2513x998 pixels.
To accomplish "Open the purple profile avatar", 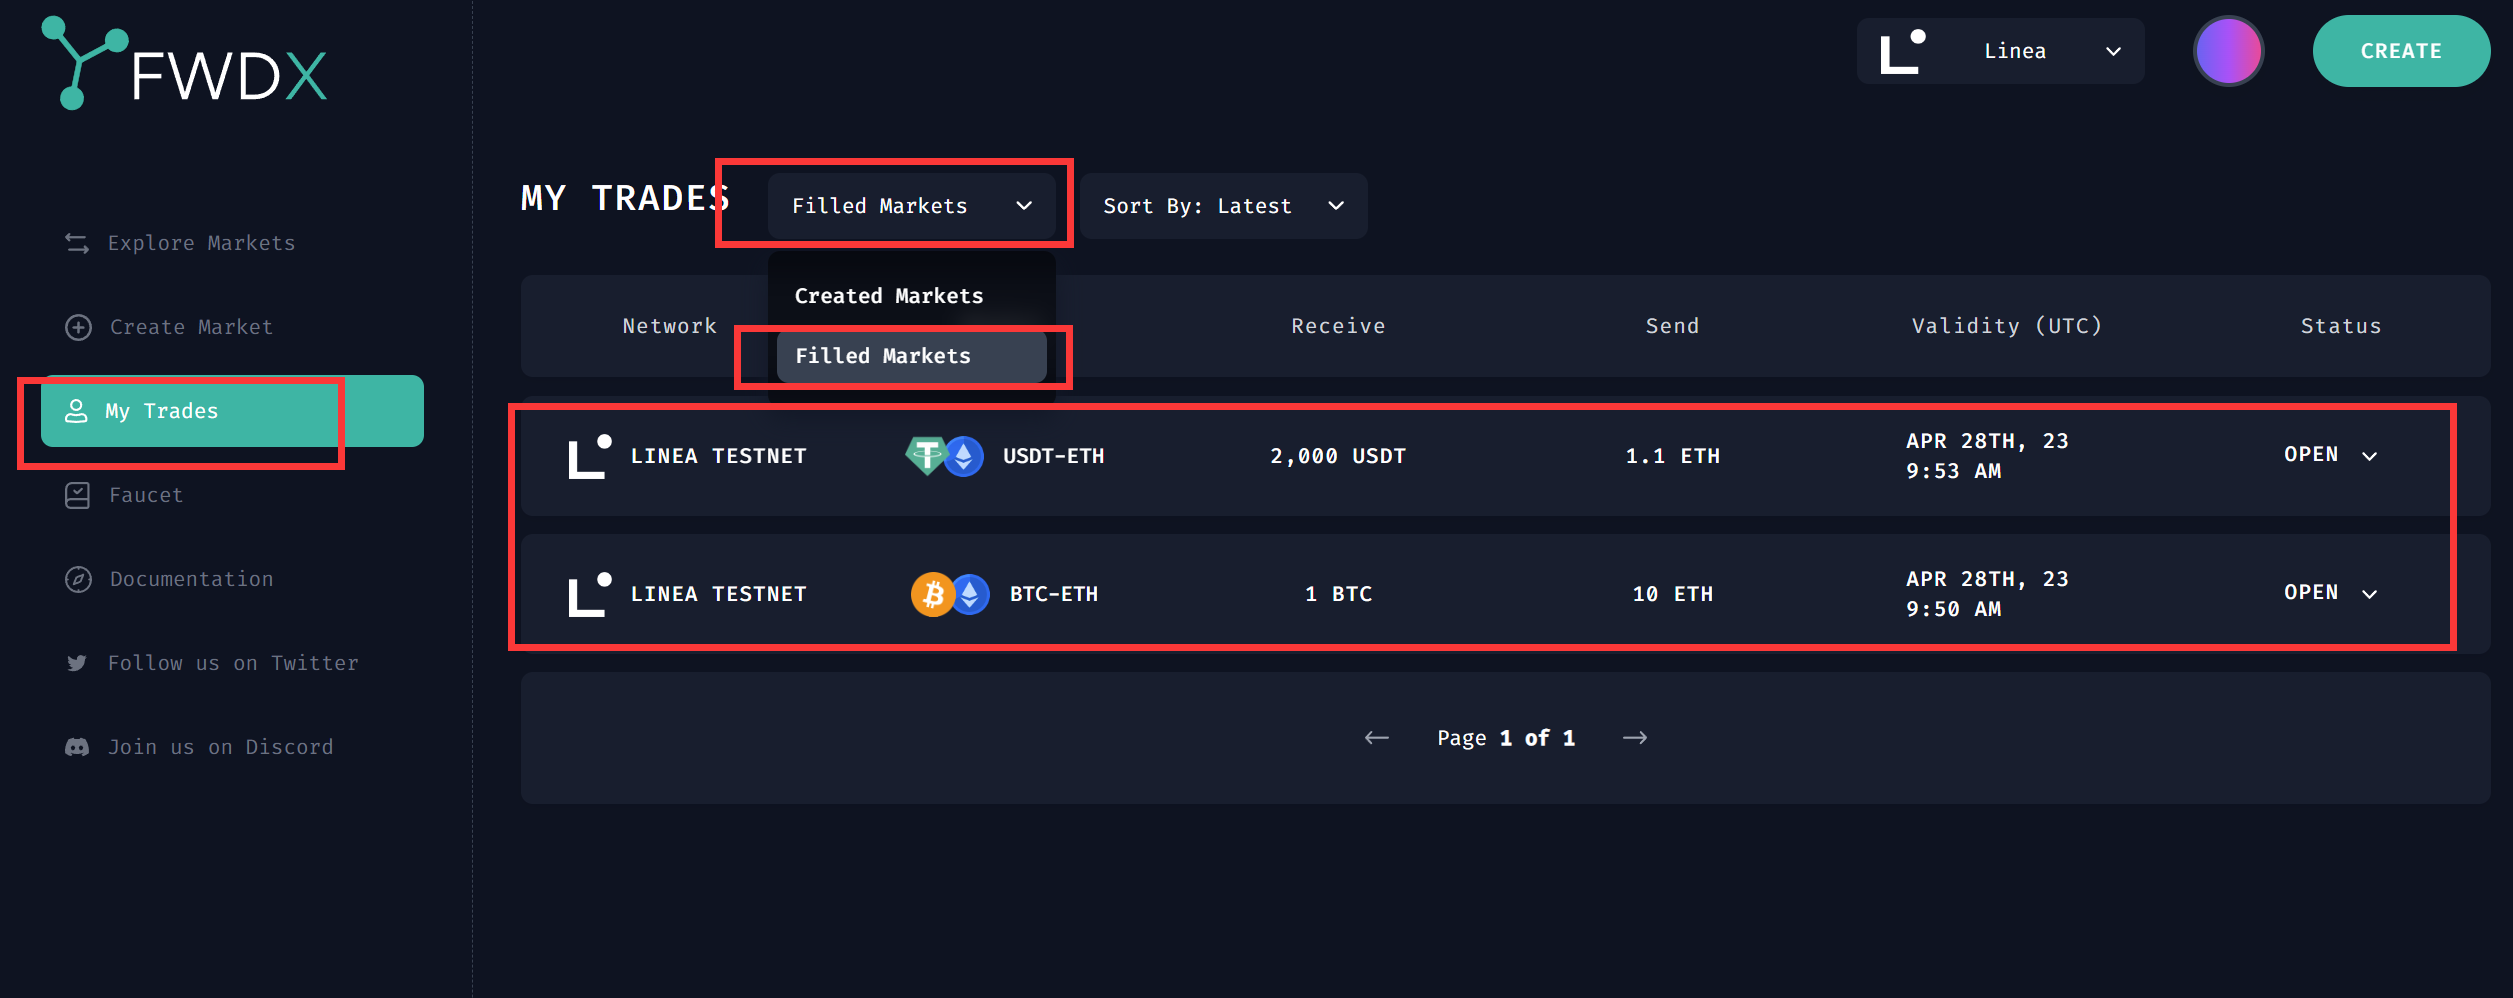I will [2228, 51].
